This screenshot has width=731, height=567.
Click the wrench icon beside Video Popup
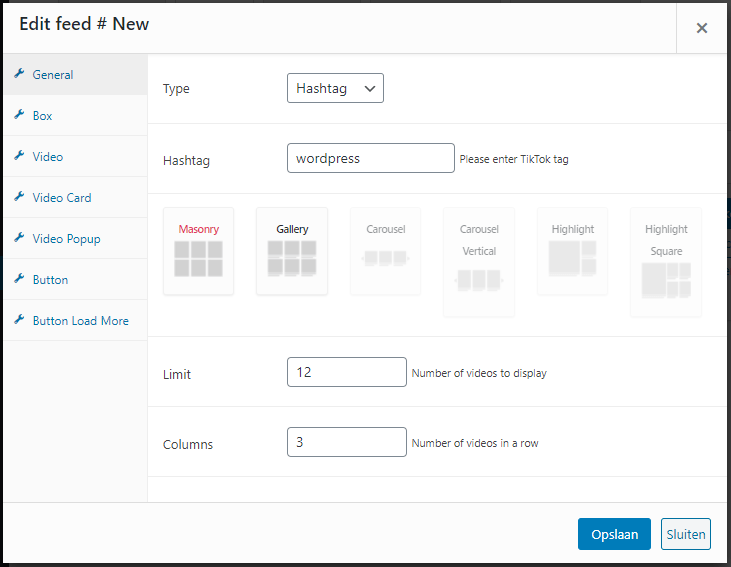19,238
